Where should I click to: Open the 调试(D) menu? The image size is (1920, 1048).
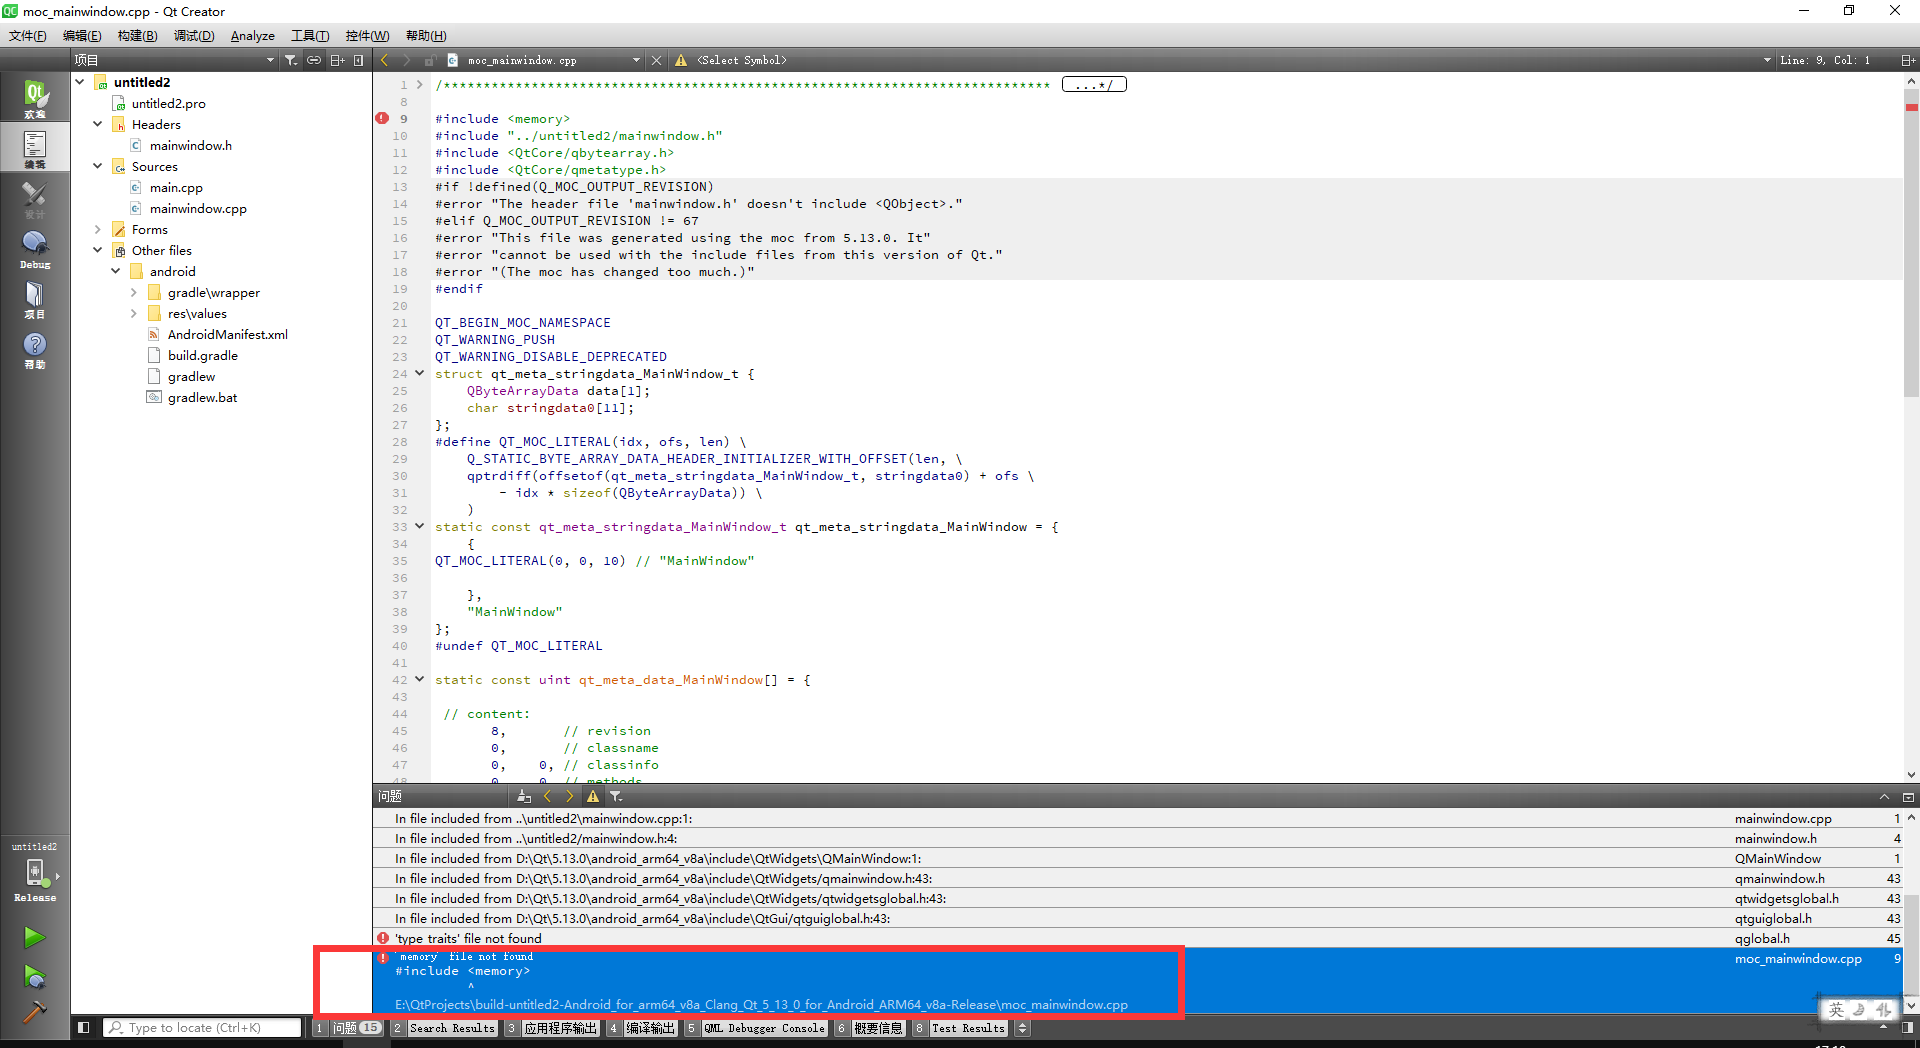[x=194, y=35]
